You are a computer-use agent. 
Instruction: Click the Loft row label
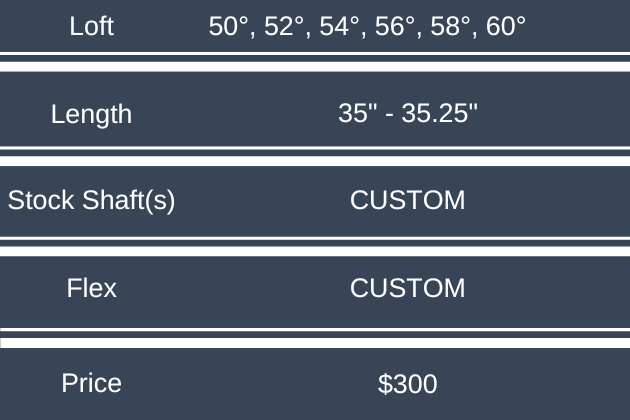point(92,26)
